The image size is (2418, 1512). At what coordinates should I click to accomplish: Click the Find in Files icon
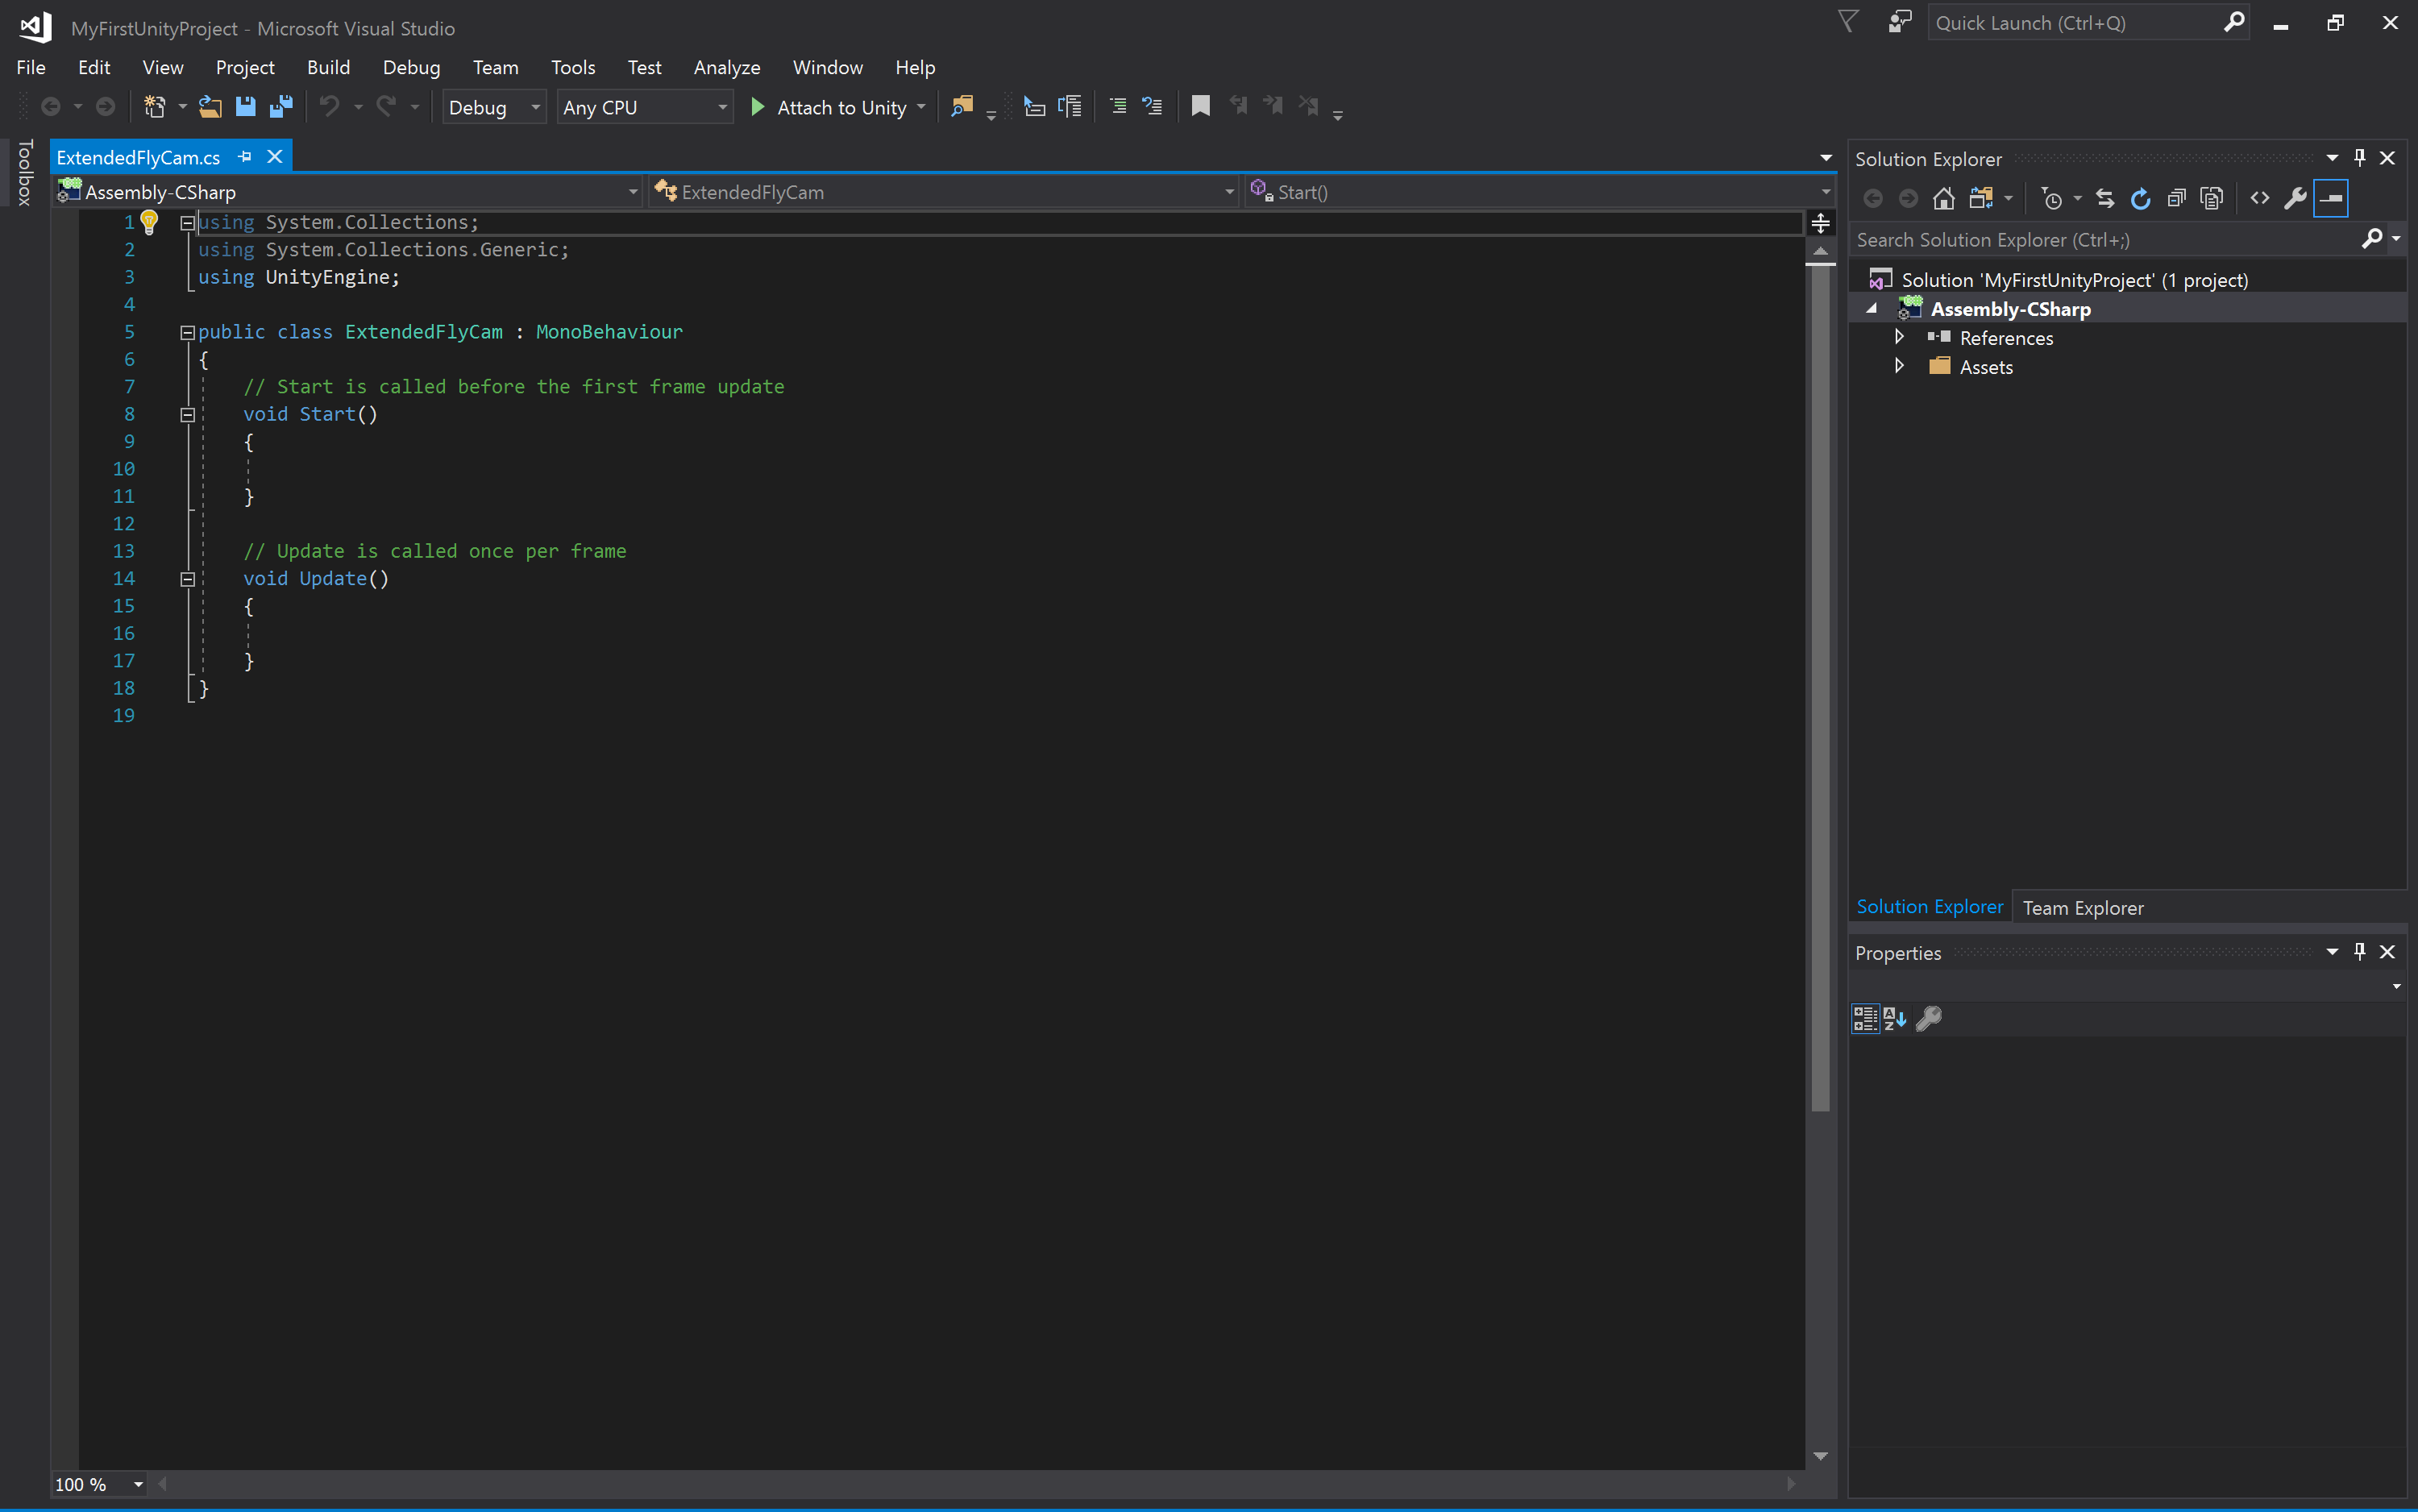(x=961, y=107)
